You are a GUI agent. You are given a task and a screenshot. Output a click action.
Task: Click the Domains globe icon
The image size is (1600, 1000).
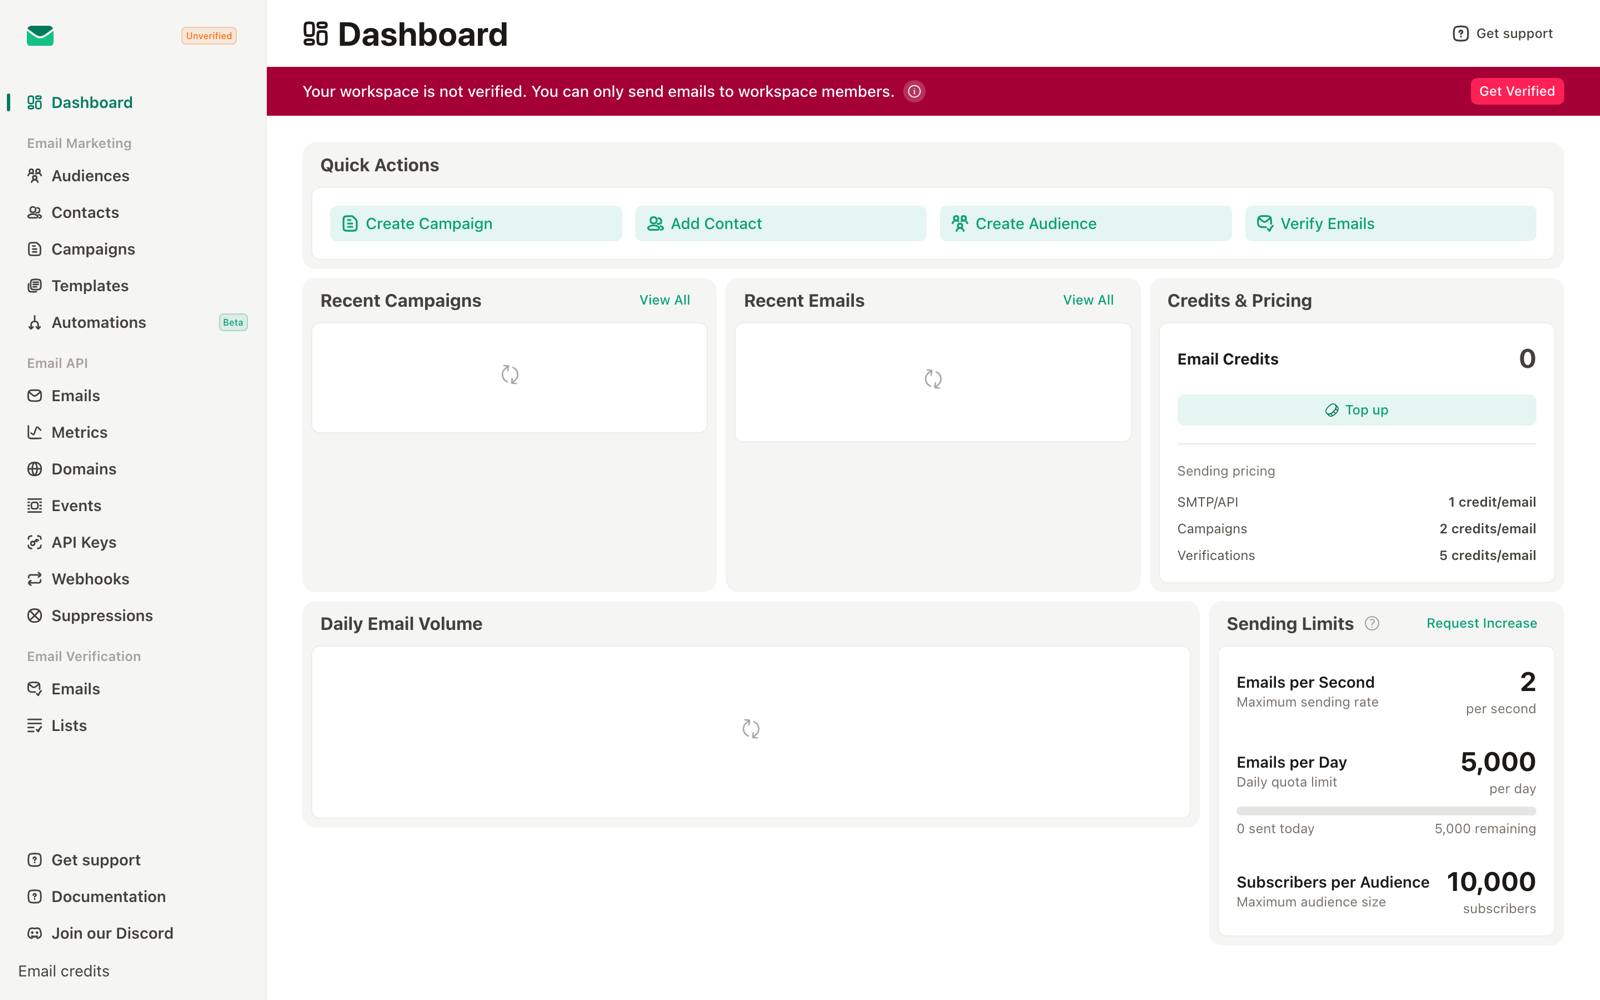tap(35, 469)
